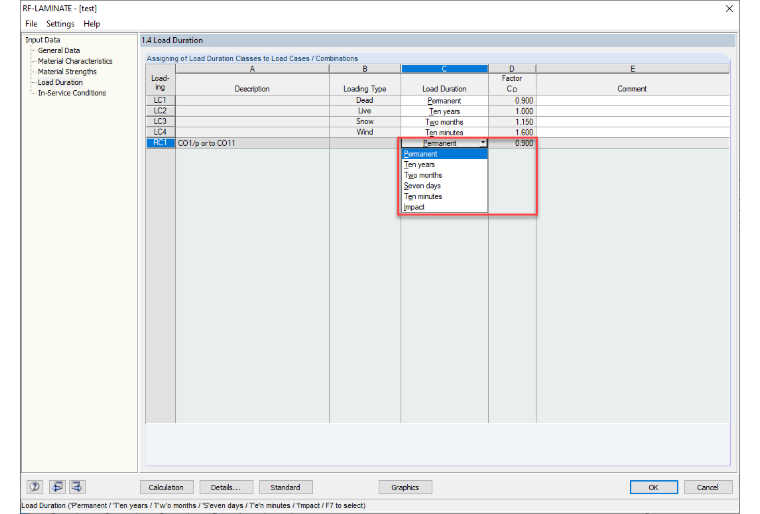Viewport: 760px width, 514px height.
Task: Select General Data in tree
Action: click(59, 50)
